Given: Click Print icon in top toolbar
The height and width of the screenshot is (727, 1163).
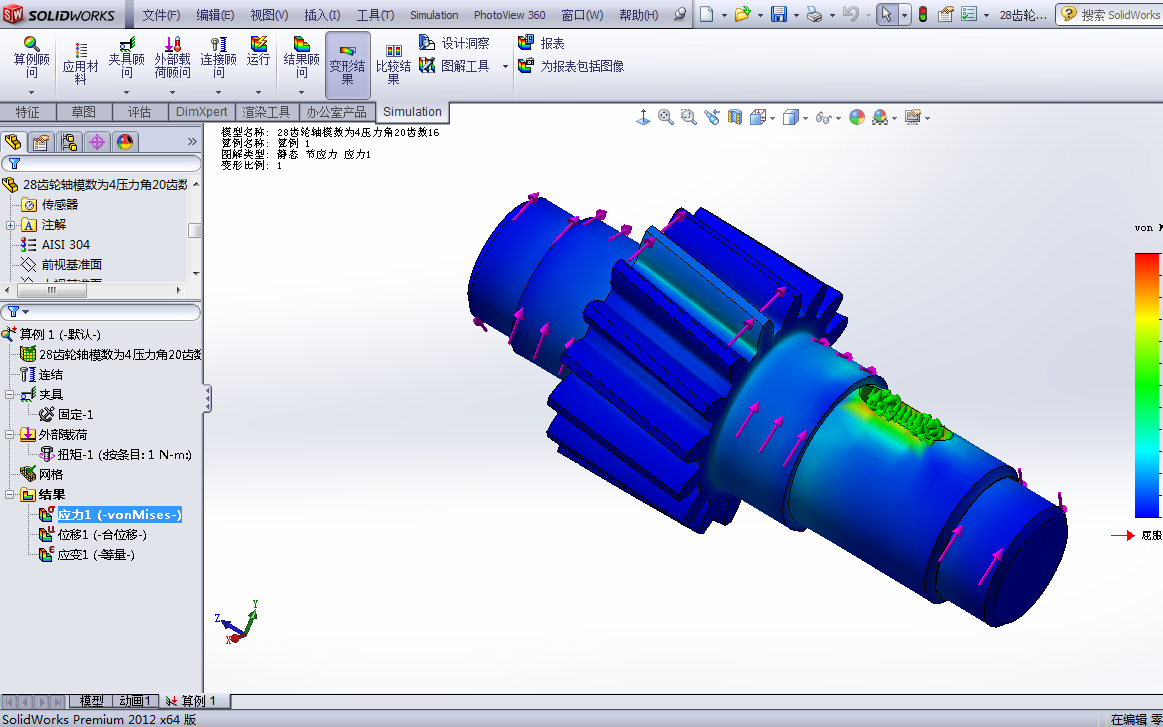Looking at the screenshot, I should (814, 14).
